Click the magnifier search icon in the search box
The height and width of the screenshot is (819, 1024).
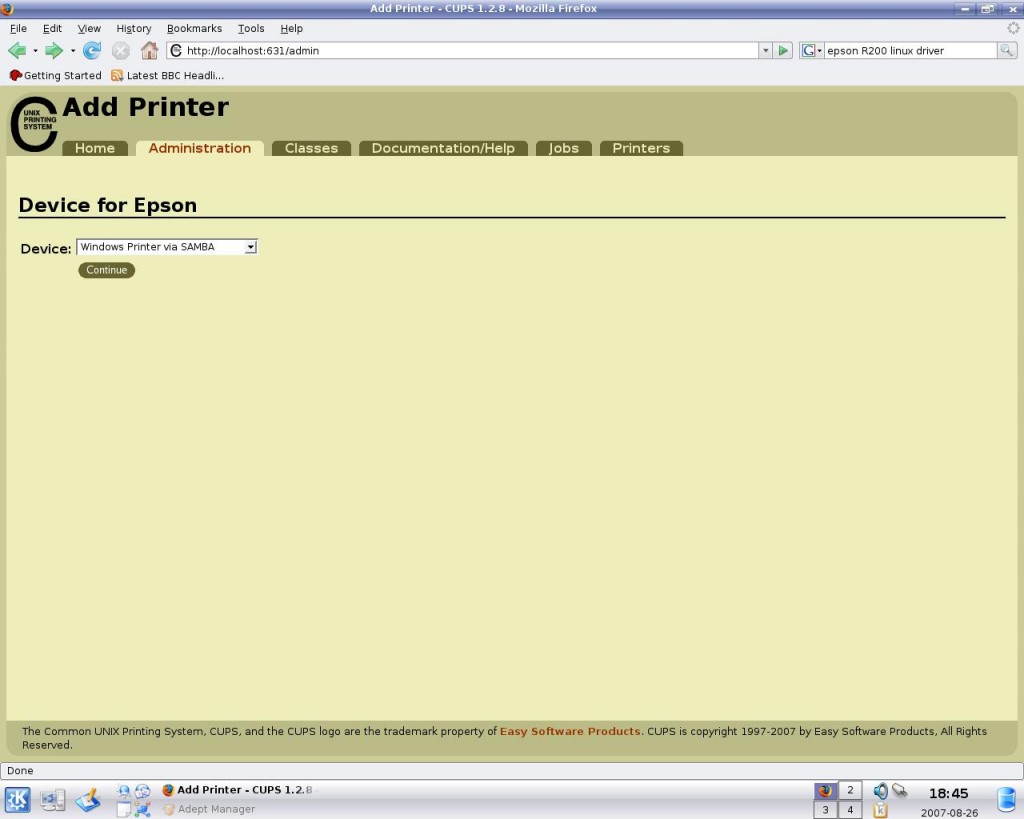coord(1006,50)
